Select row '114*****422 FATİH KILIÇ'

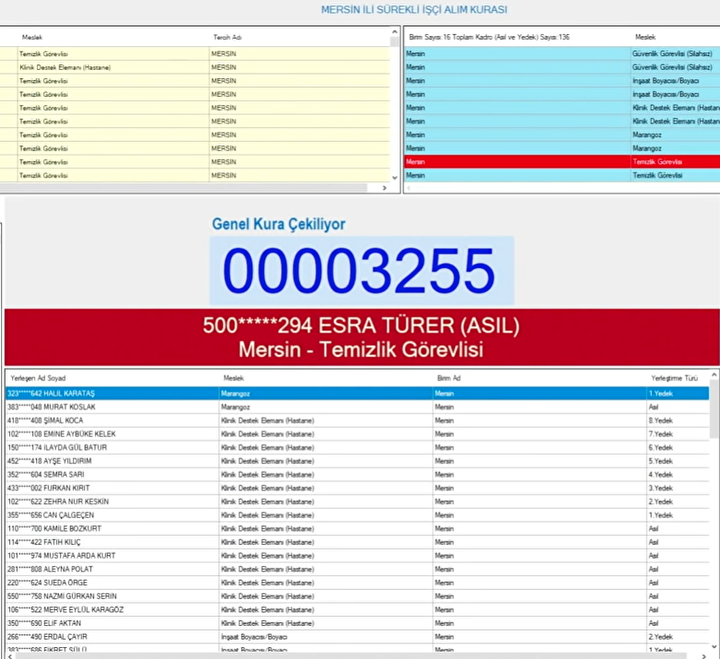357,542
